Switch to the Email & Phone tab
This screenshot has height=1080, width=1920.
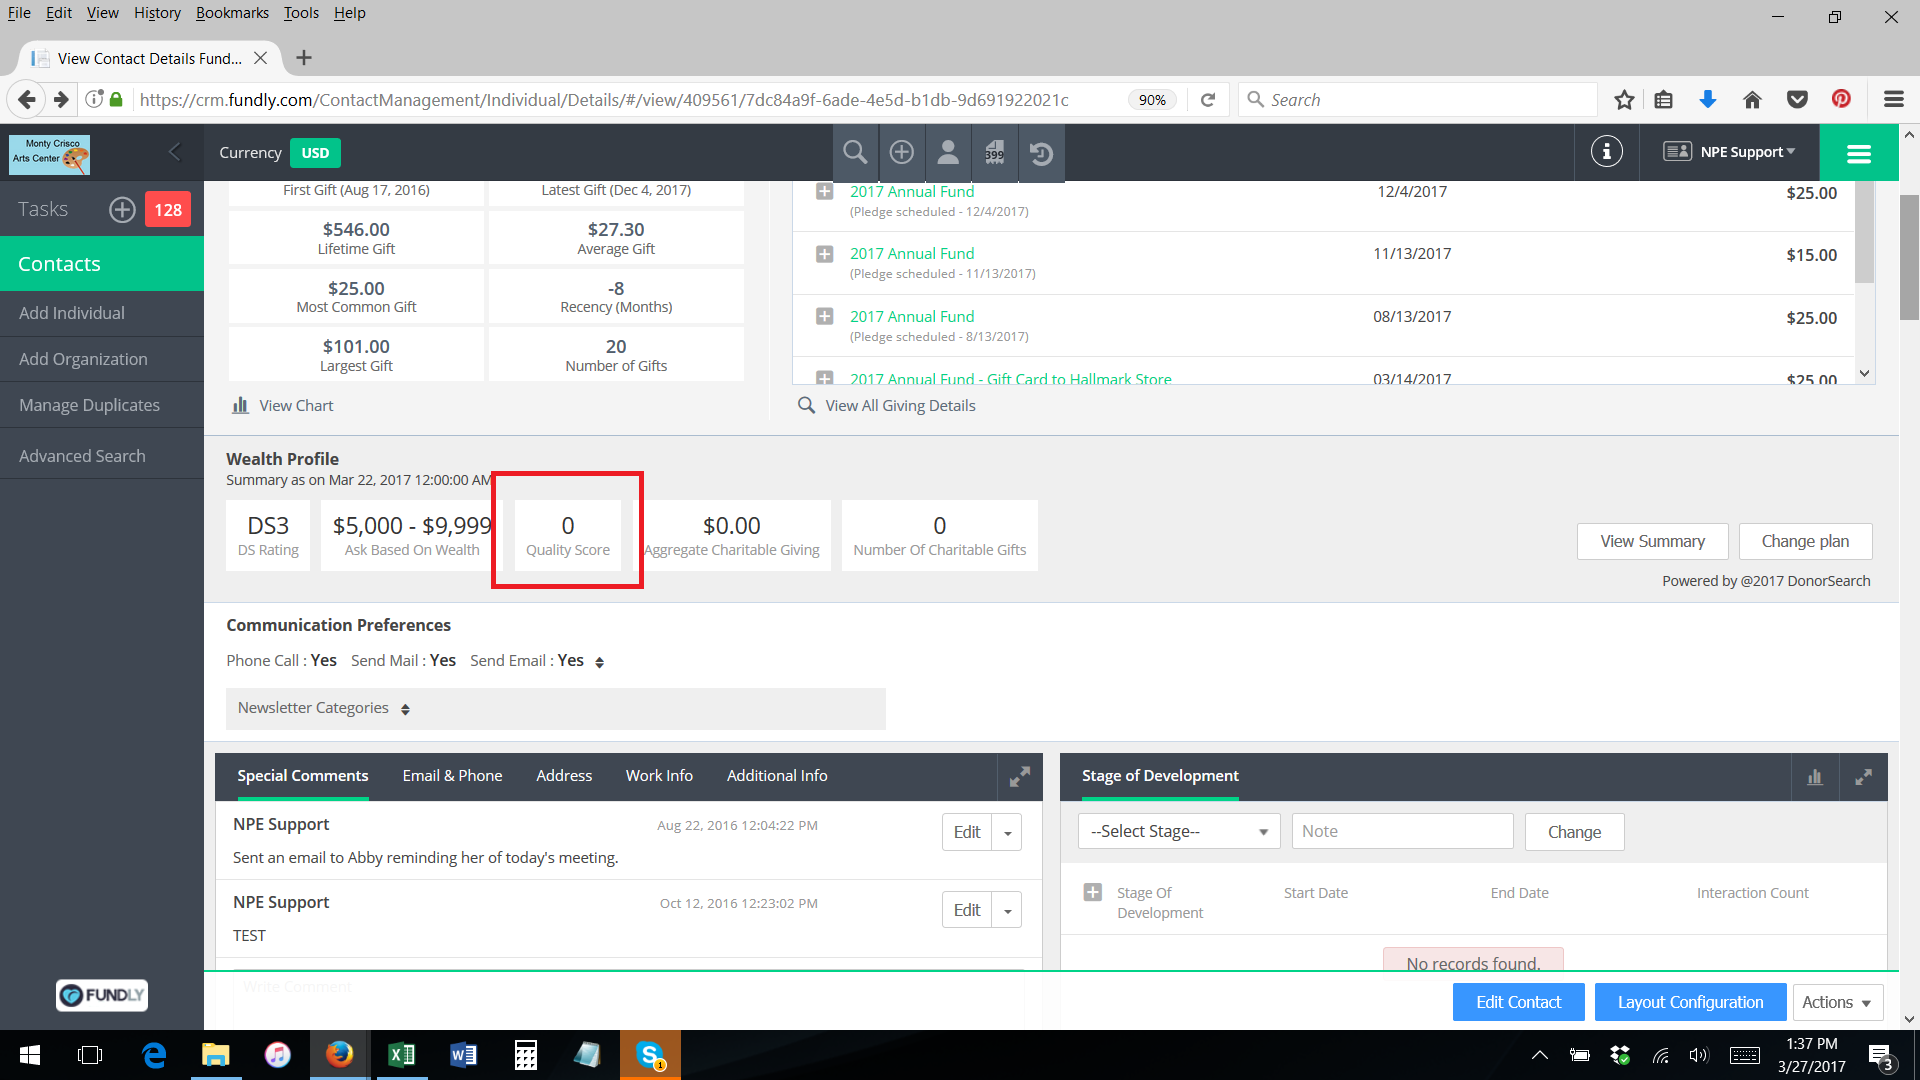click(x=452, y=775)
